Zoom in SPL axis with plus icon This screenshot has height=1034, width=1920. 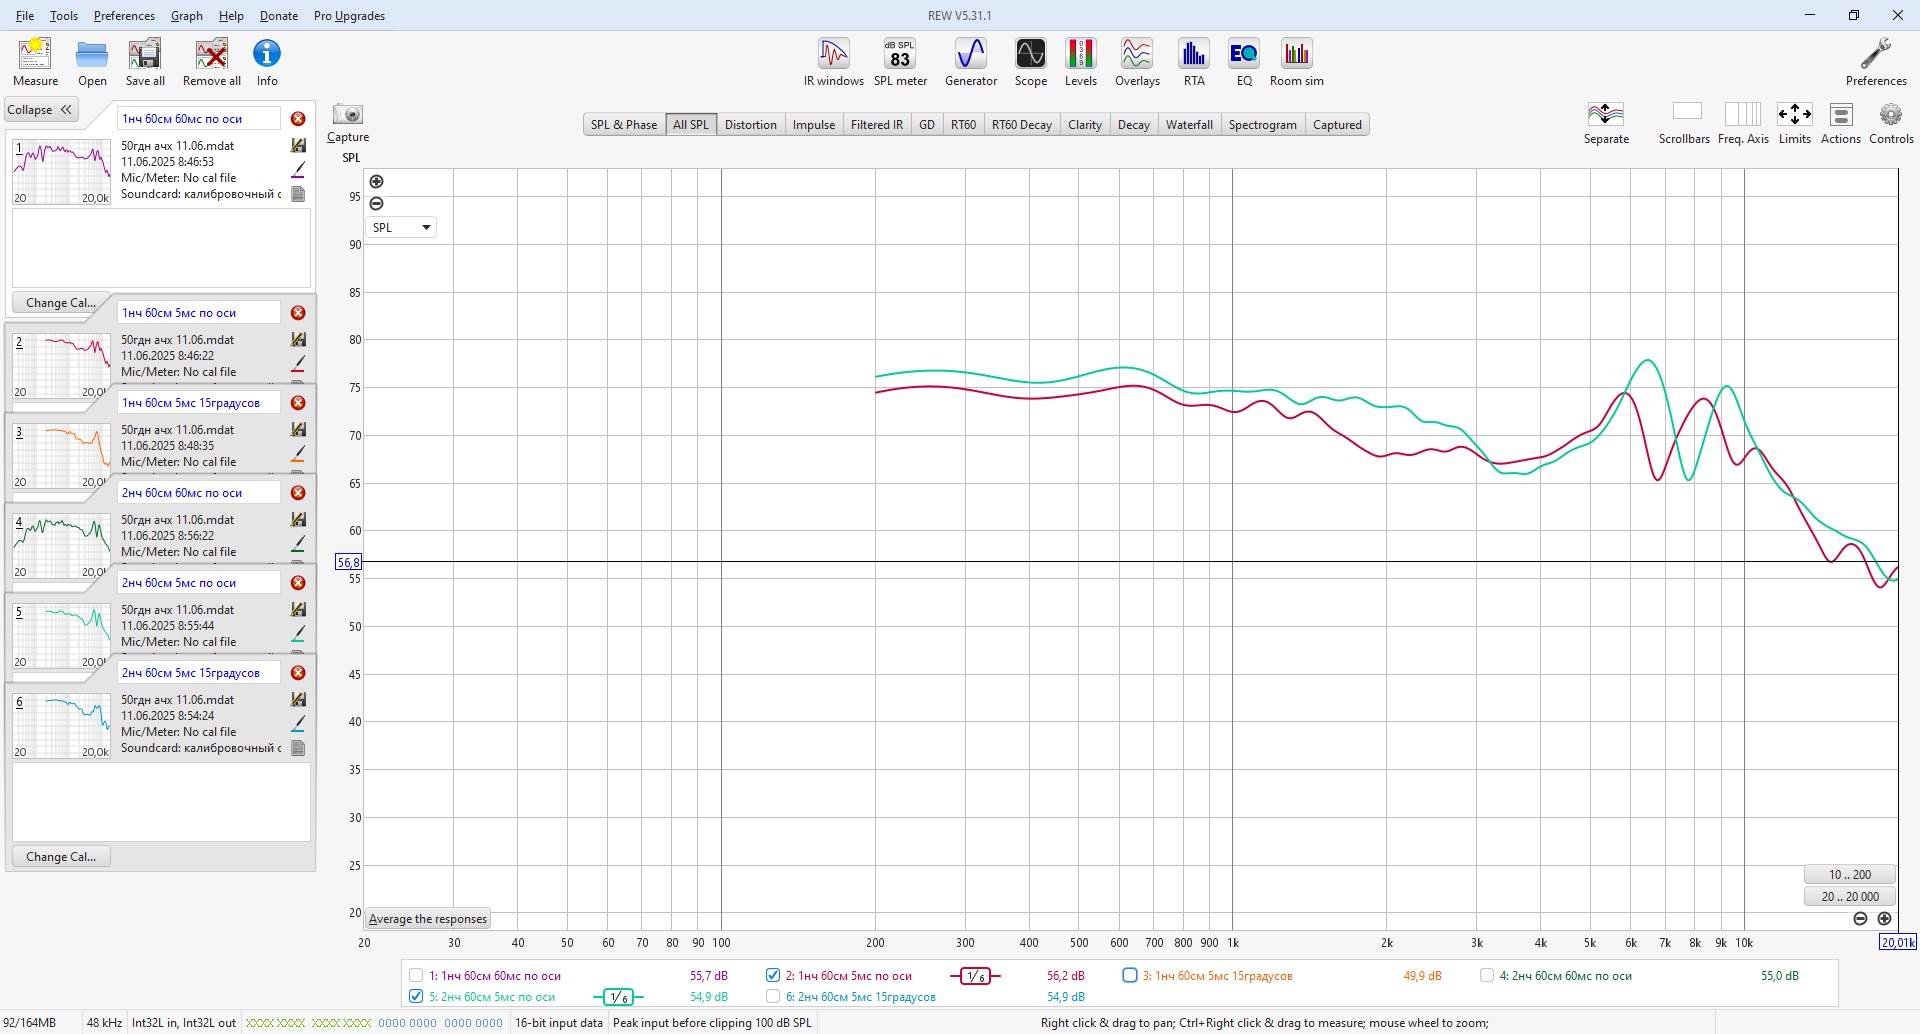376,182
